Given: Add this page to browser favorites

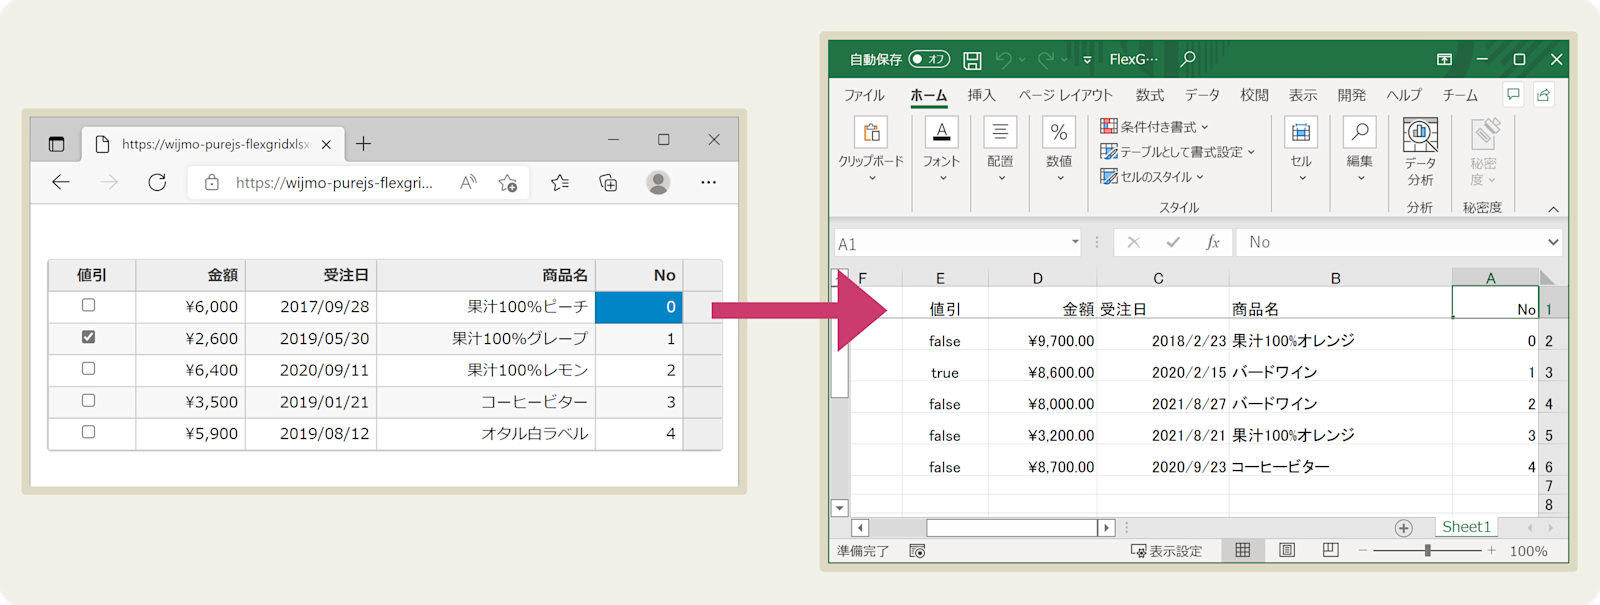Looking at the screenshot, I should 508,182.
